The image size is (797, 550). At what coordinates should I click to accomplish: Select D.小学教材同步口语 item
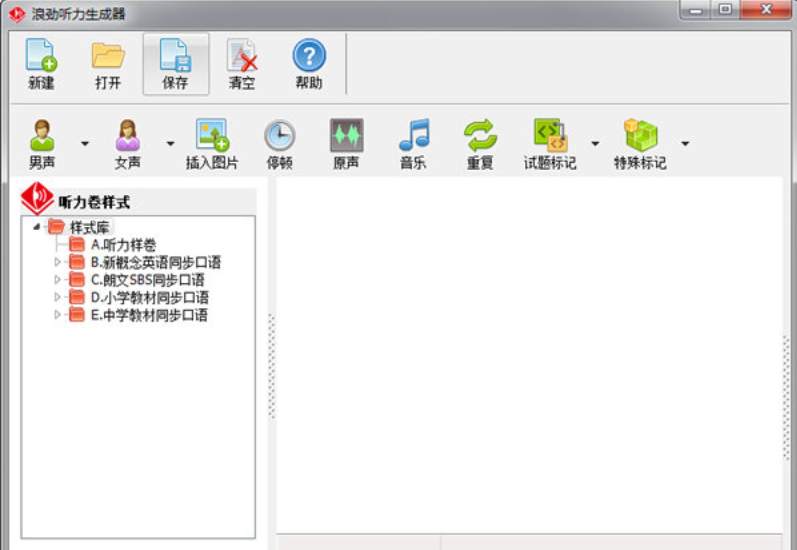139,297
